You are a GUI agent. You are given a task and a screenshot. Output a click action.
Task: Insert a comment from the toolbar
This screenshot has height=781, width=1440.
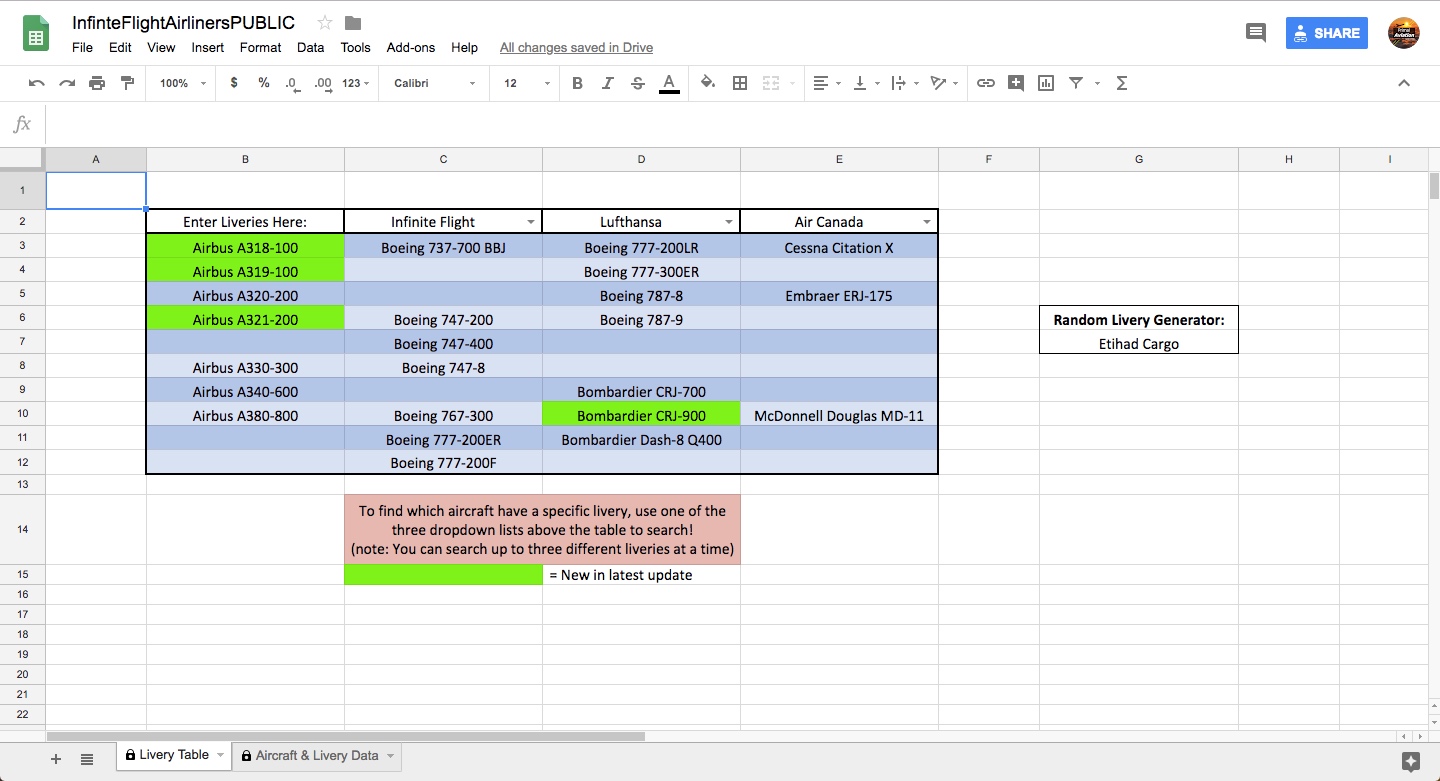click(x=1016, y=83)
